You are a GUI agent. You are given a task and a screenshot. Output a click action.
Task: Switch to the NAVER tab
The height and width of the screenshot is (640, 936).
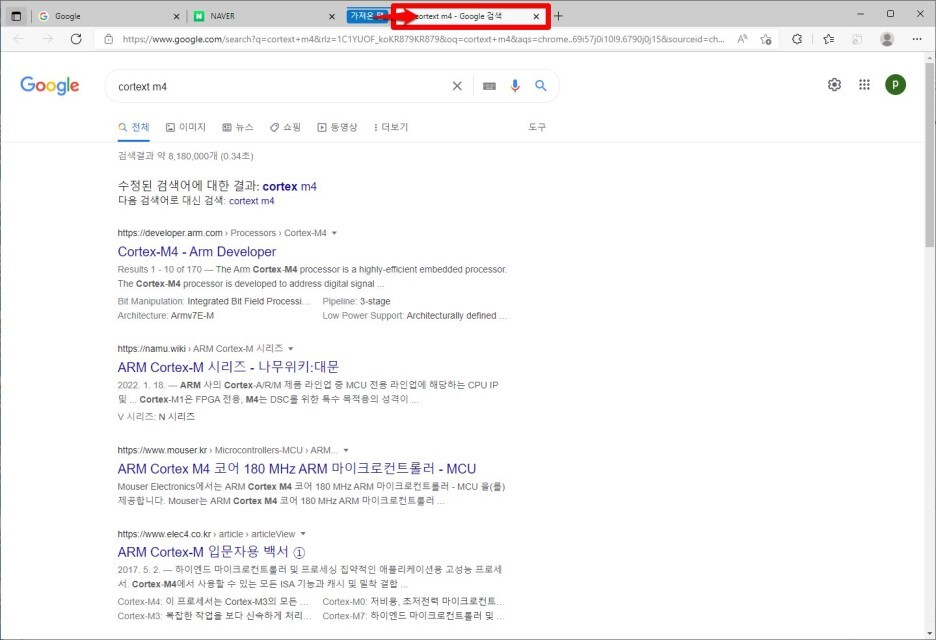264,16
